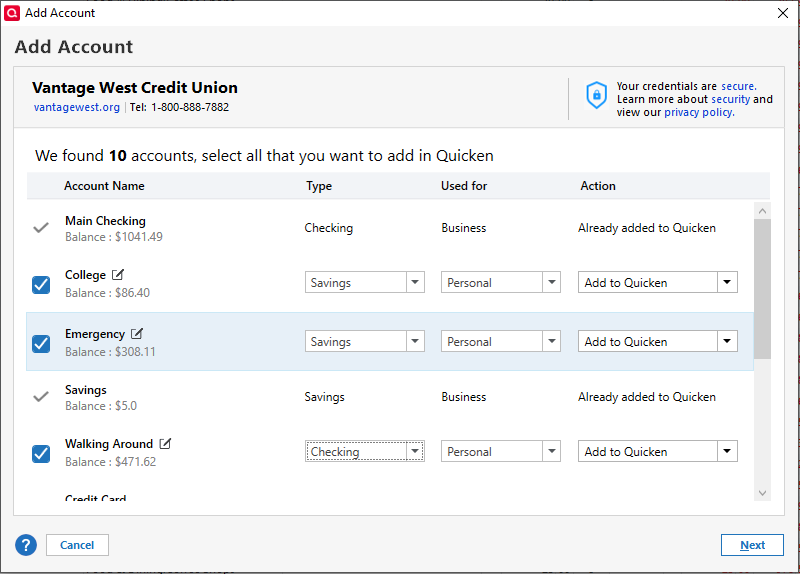The width and height of the screenshot is (800, 574).
Task: Click the blue help question mark icon
Action: pyautogui.click(x=26, y=545)
